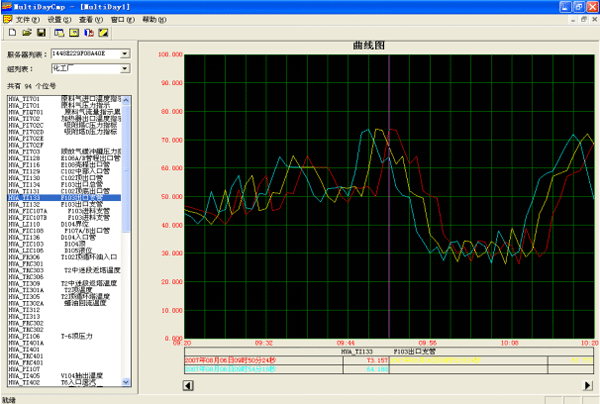Click the seventh toolbar icon, yellow with pencil

click(102, 33)
